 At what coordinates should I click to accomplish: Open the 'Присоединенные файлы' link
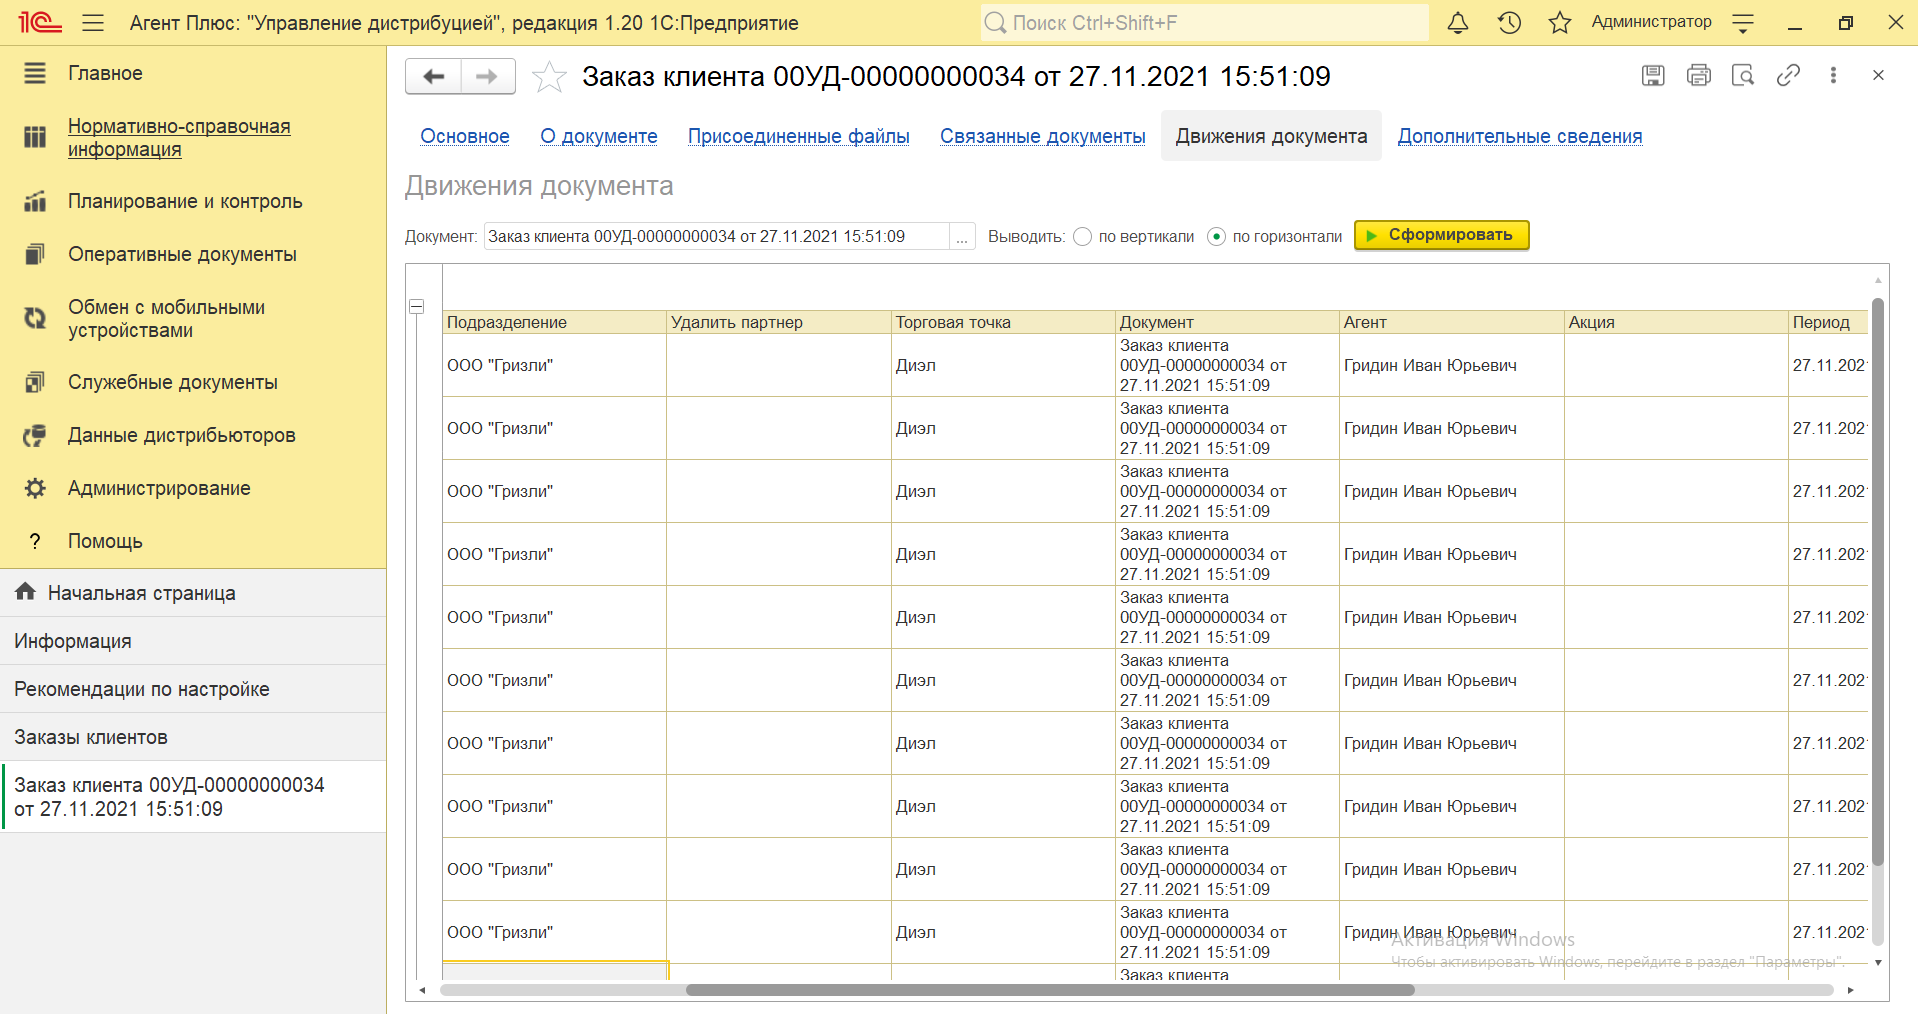tap(798, 136)
